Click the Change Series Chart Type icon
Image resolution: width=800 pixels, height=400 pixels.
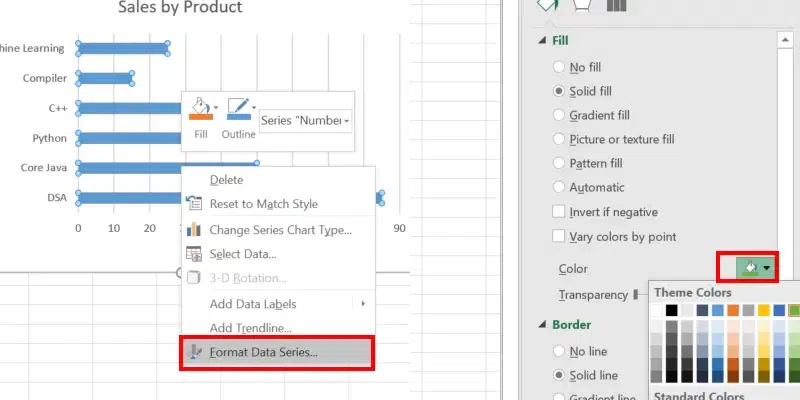pyautogui.click(x=195, y=230)
